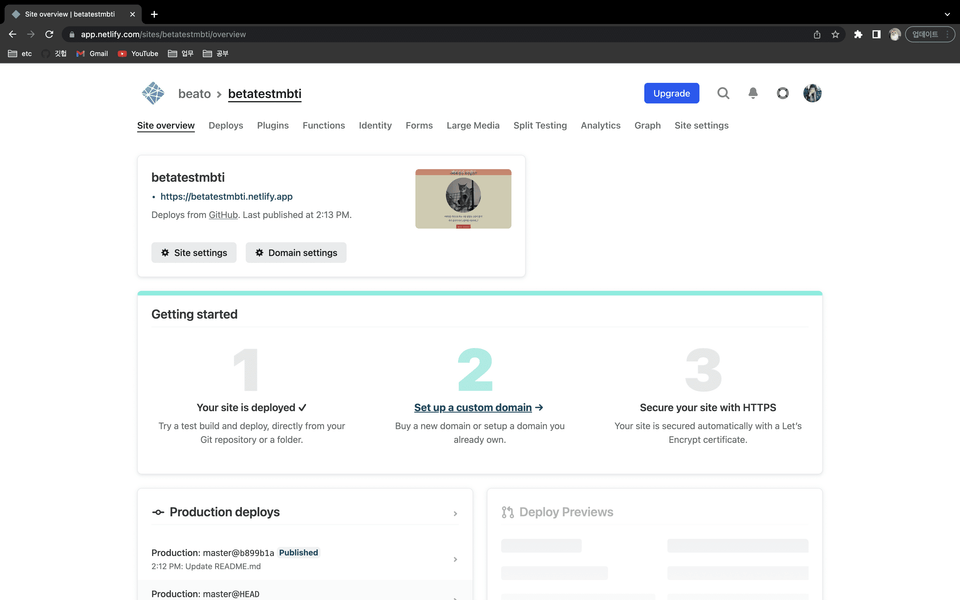
Task: Click the blue Upgrade button
Action: click(671, 93)
